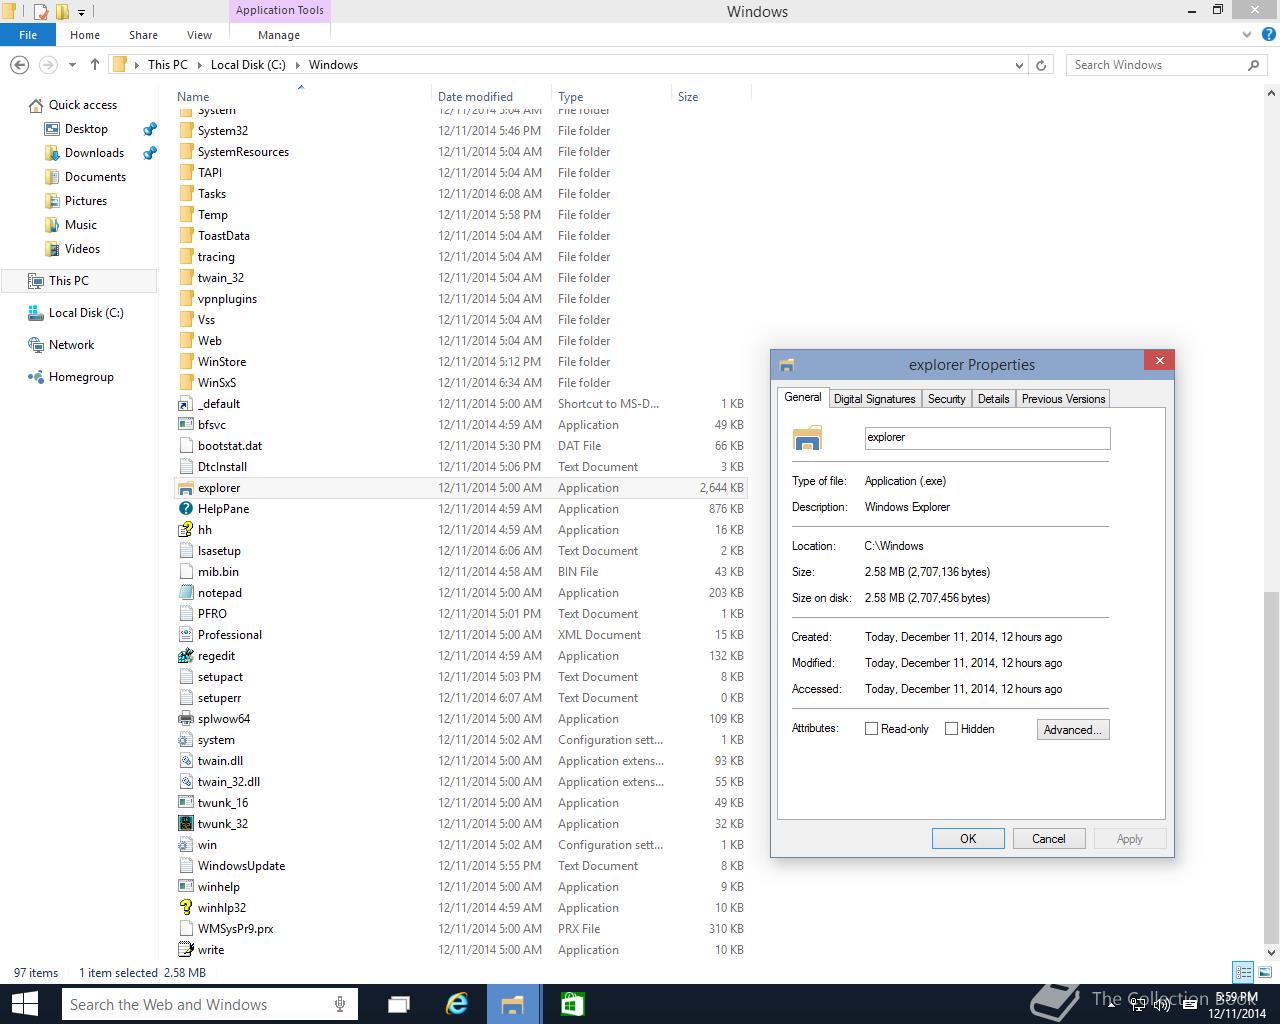Viewport: 1280px width, 1024px height.
Task: Click the winhlp32 application icon
Action: click(x=185, y=908)
